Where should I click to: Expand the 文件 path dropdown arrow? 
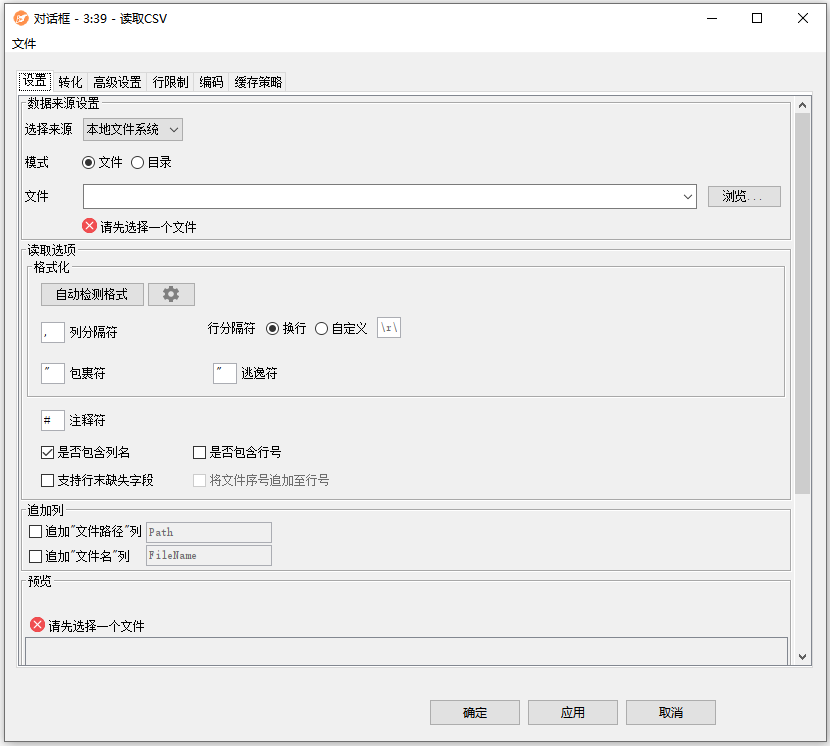(688, 197)
